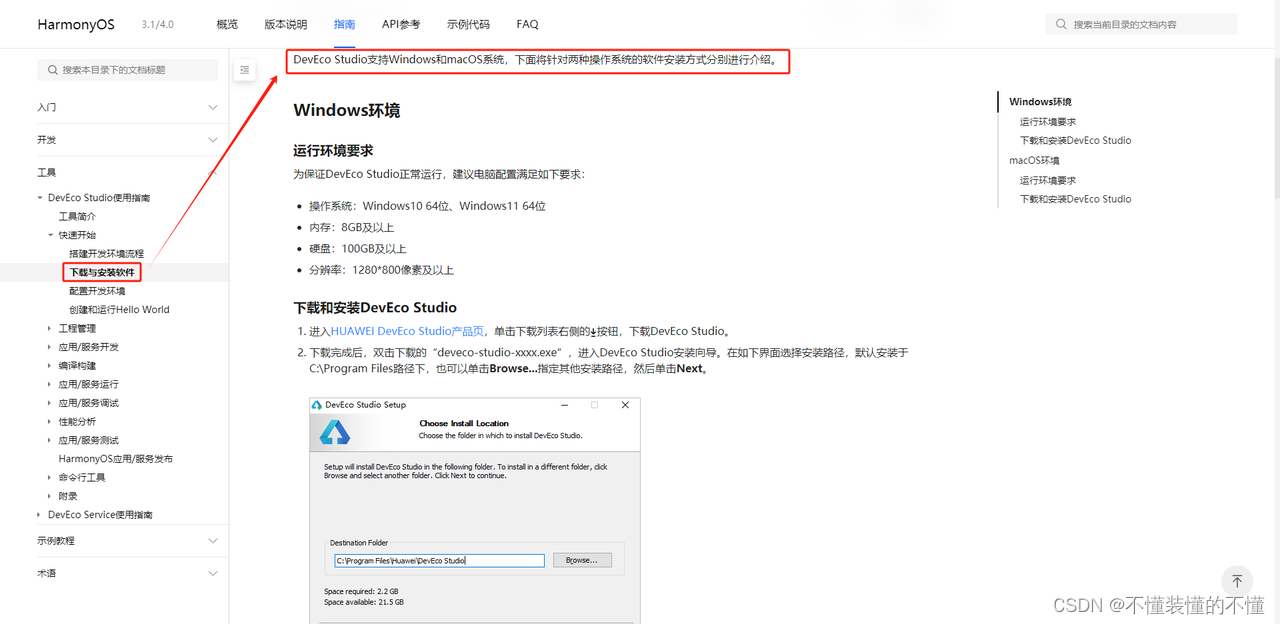Expand the 应用/服务开发 tree node
This screenshot has width=1280, height=624.
pos(51,347)
